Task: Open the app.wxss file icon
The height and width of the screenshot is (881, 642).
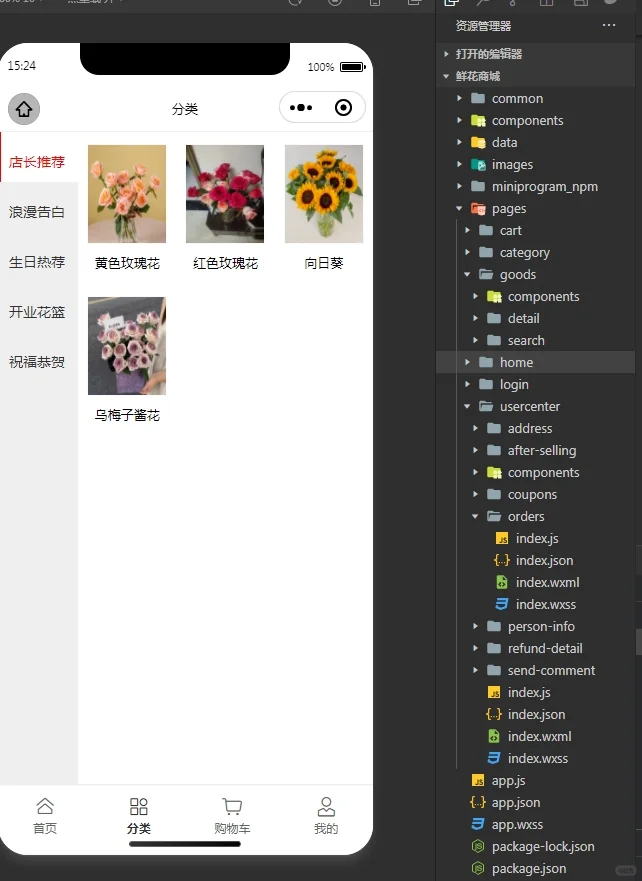Action: (478, 824)
